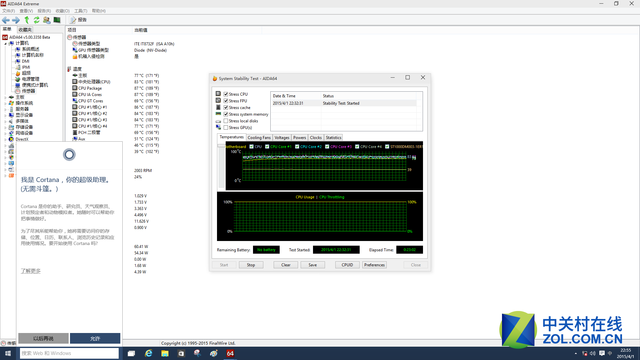Click the green memory chip toolbar icon
Screen dimensions: 640x360
click(x=57, y=20)
